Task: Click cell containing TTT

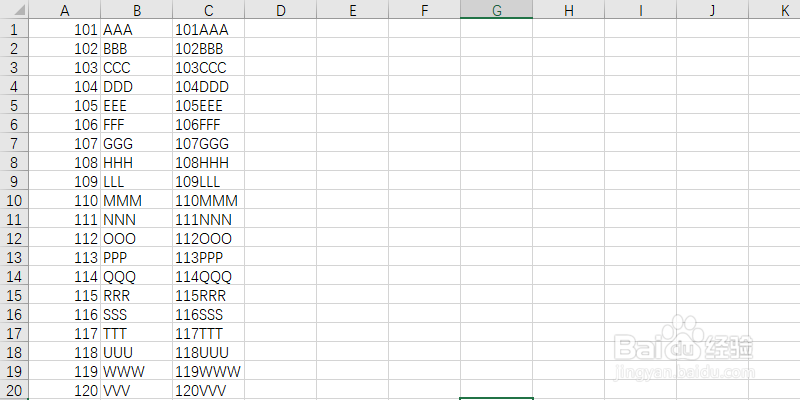Action: point(137,332)
